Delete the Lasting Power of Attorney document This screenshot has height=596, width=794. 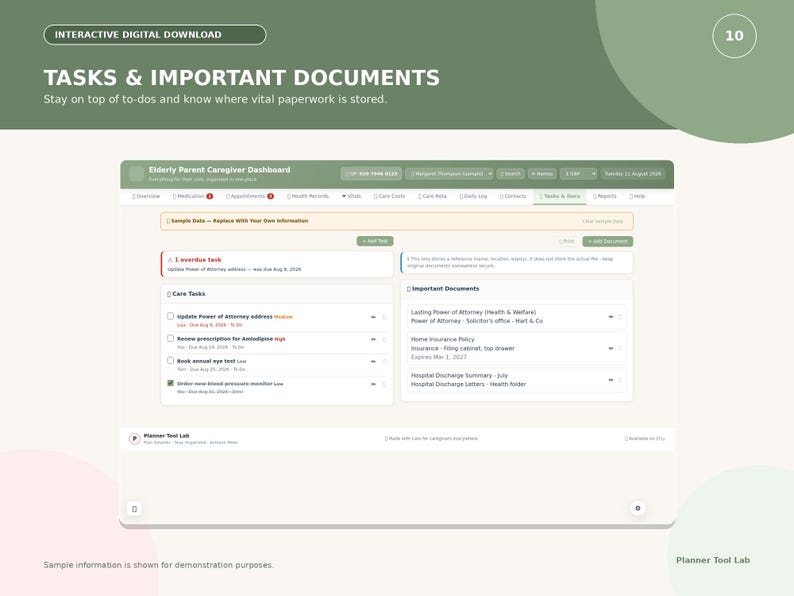pos(620,316)
